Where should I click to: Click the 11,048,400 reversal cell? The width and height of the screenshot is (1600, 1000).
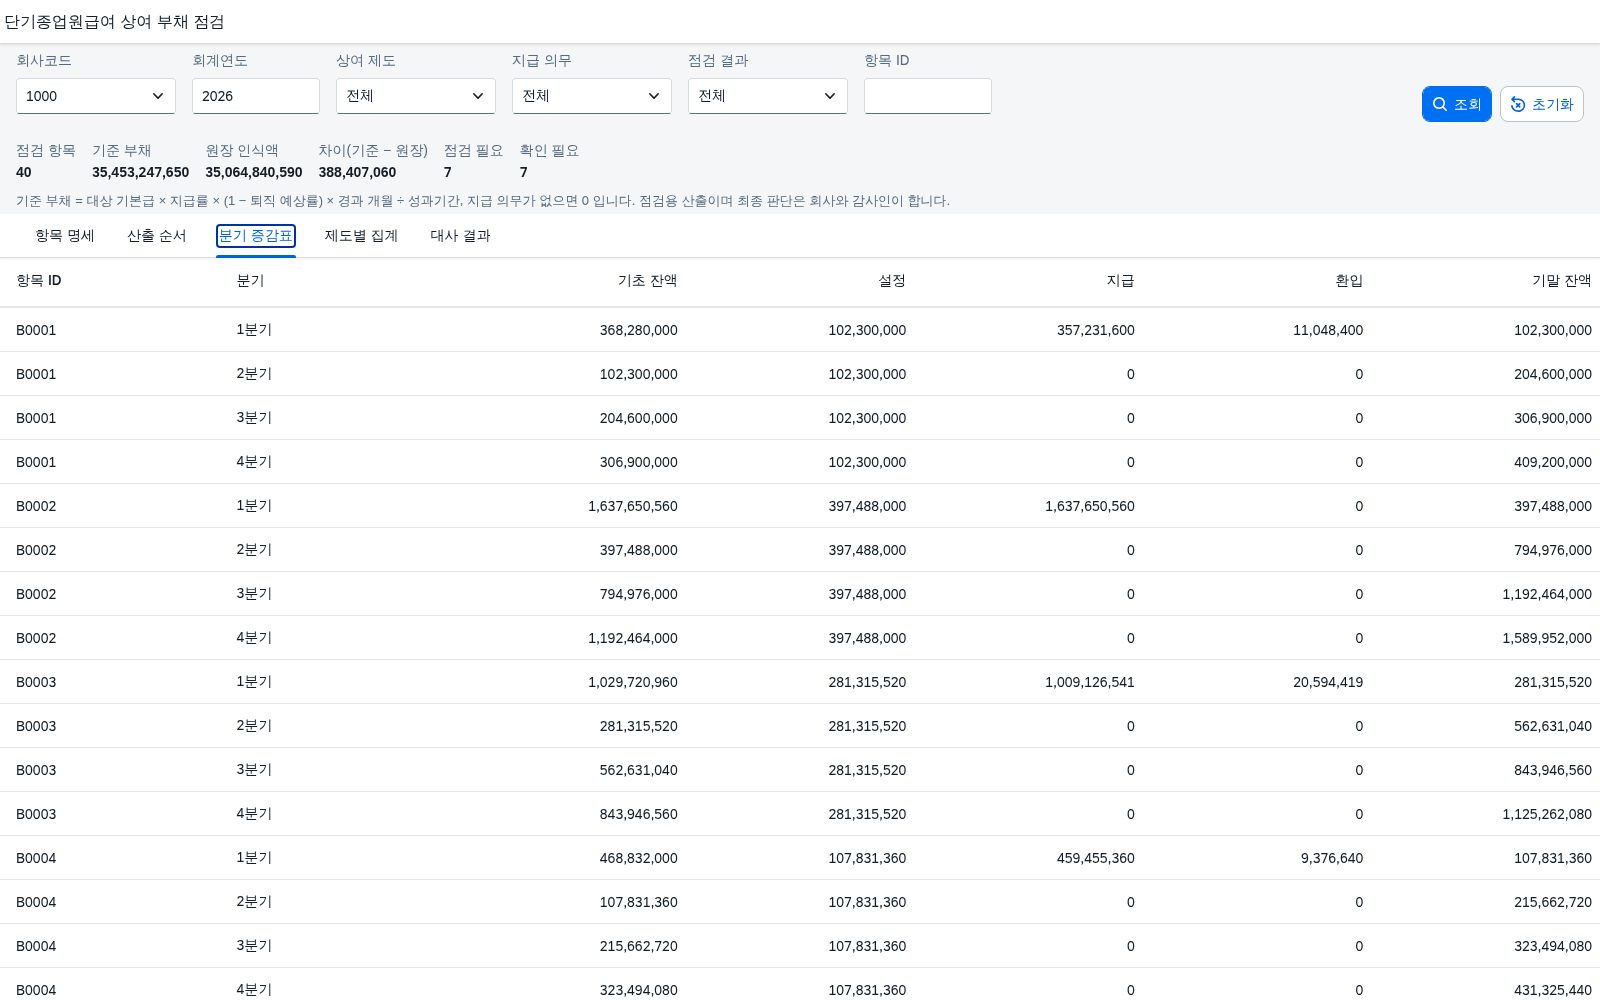coord(1327,330)
